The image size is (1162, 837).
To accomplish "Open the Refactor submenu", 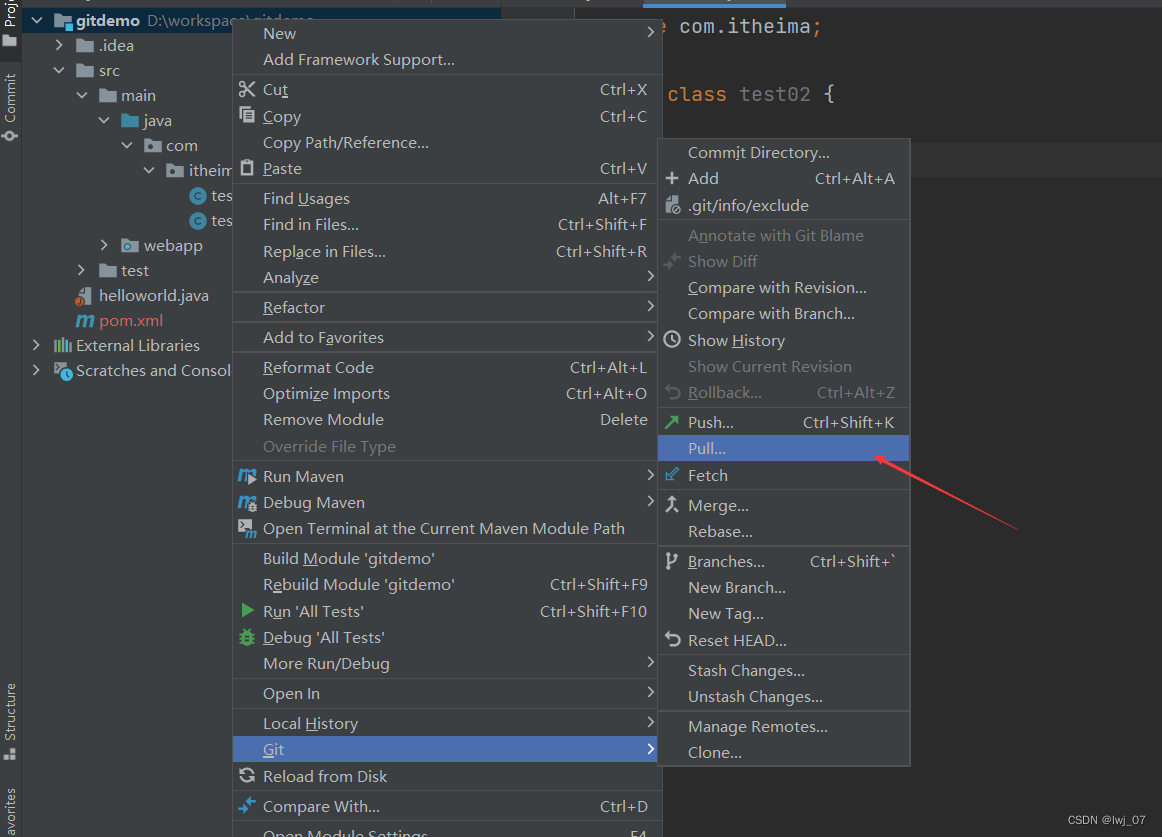I will click(447, 307).
